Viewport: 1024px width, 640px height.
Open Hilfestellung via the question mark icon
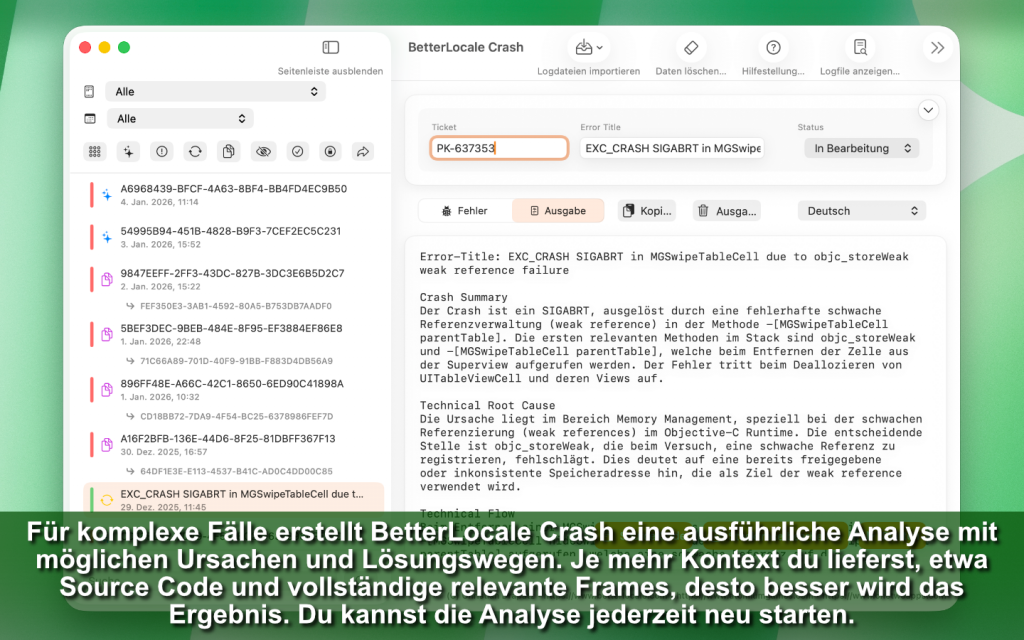(773, 48)
